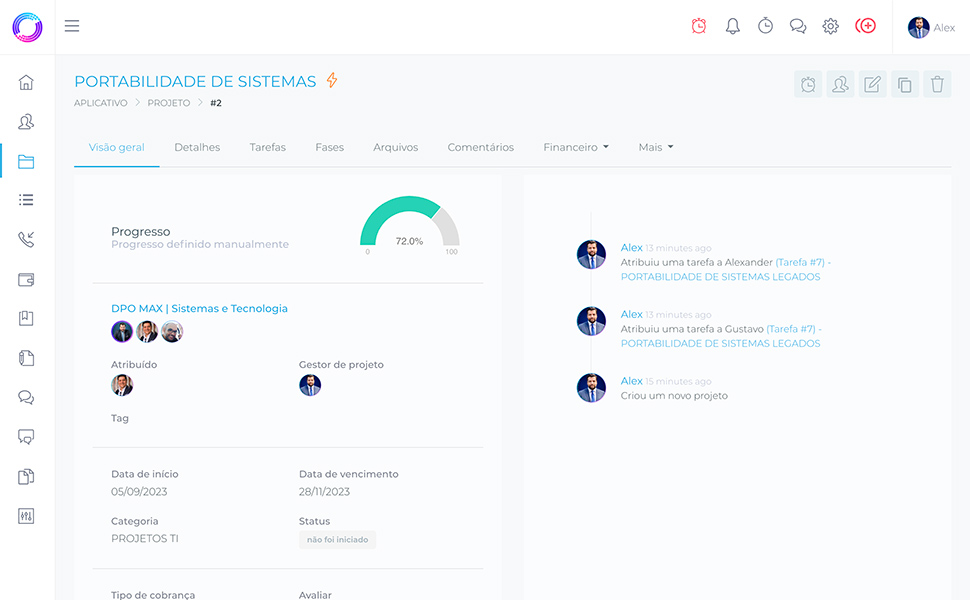
Task: Click third team member avatar under DPO MAX
Action: (x=172, y=332)
